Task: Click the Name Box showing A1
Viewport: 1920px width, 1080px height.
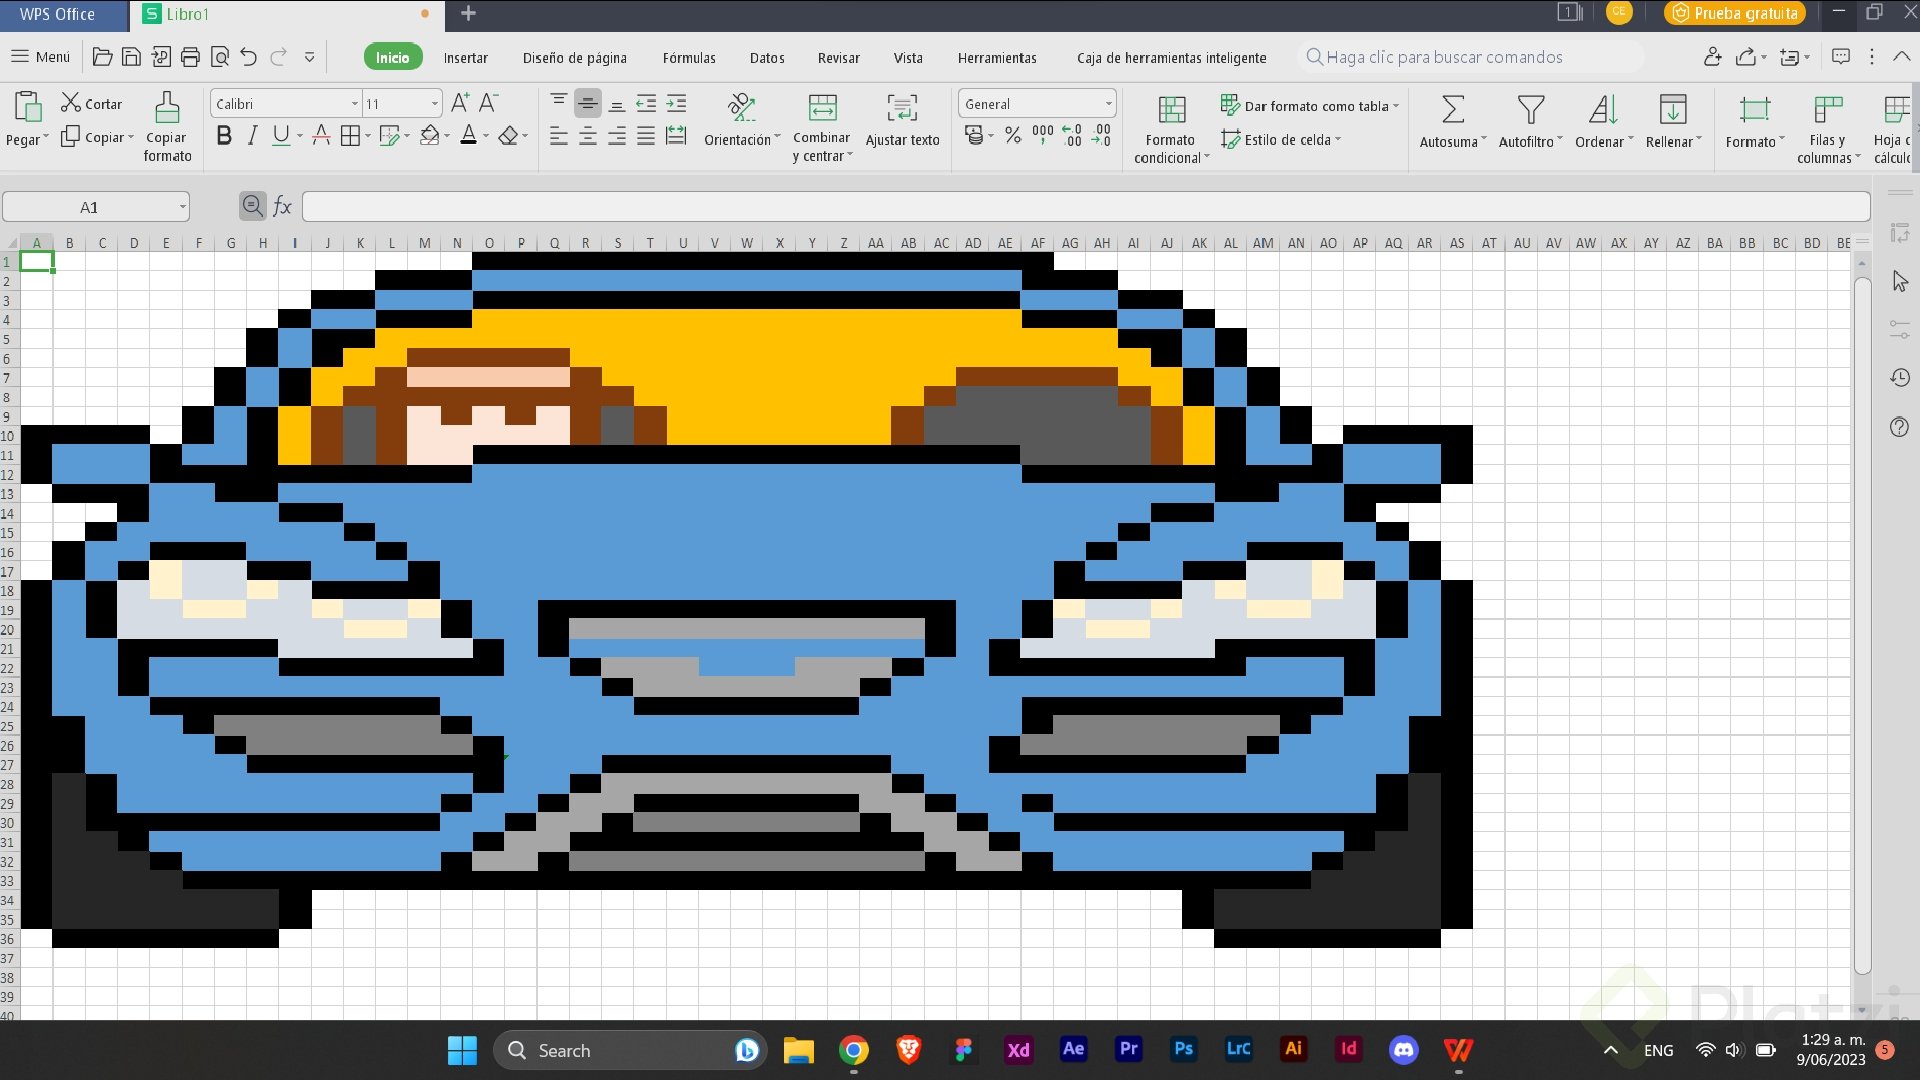Action: pyautogui.click(x=96, y=207)
